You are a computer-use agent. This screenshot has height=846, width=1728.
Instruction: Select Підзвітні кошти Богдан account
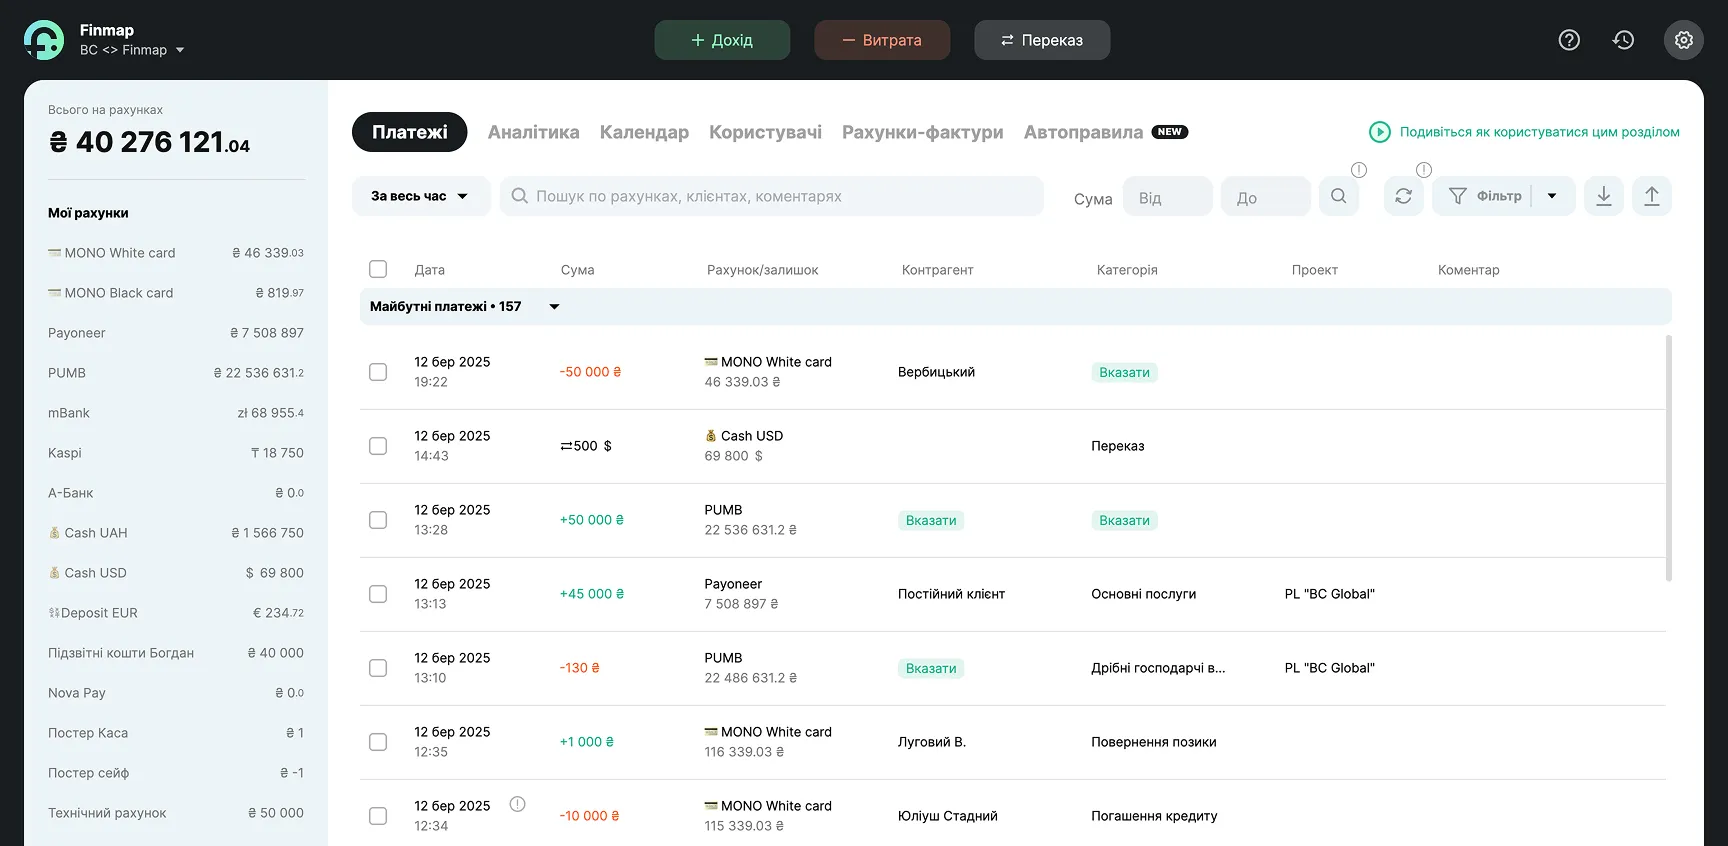pos(176,653)
